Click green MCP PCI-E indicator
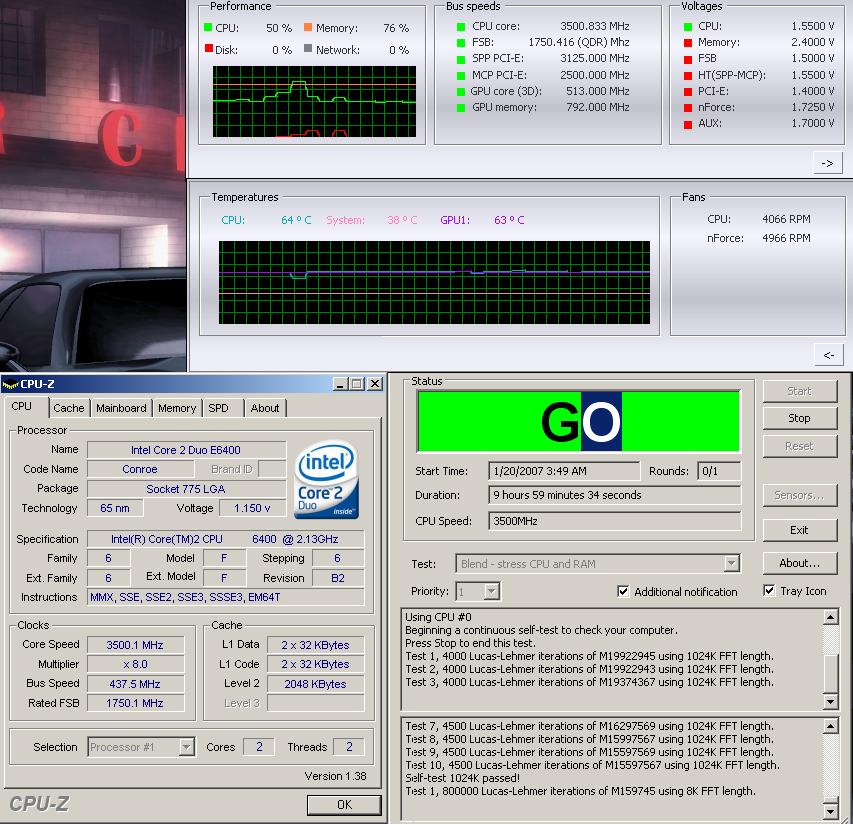853x825 pixels. pos(461,76)
